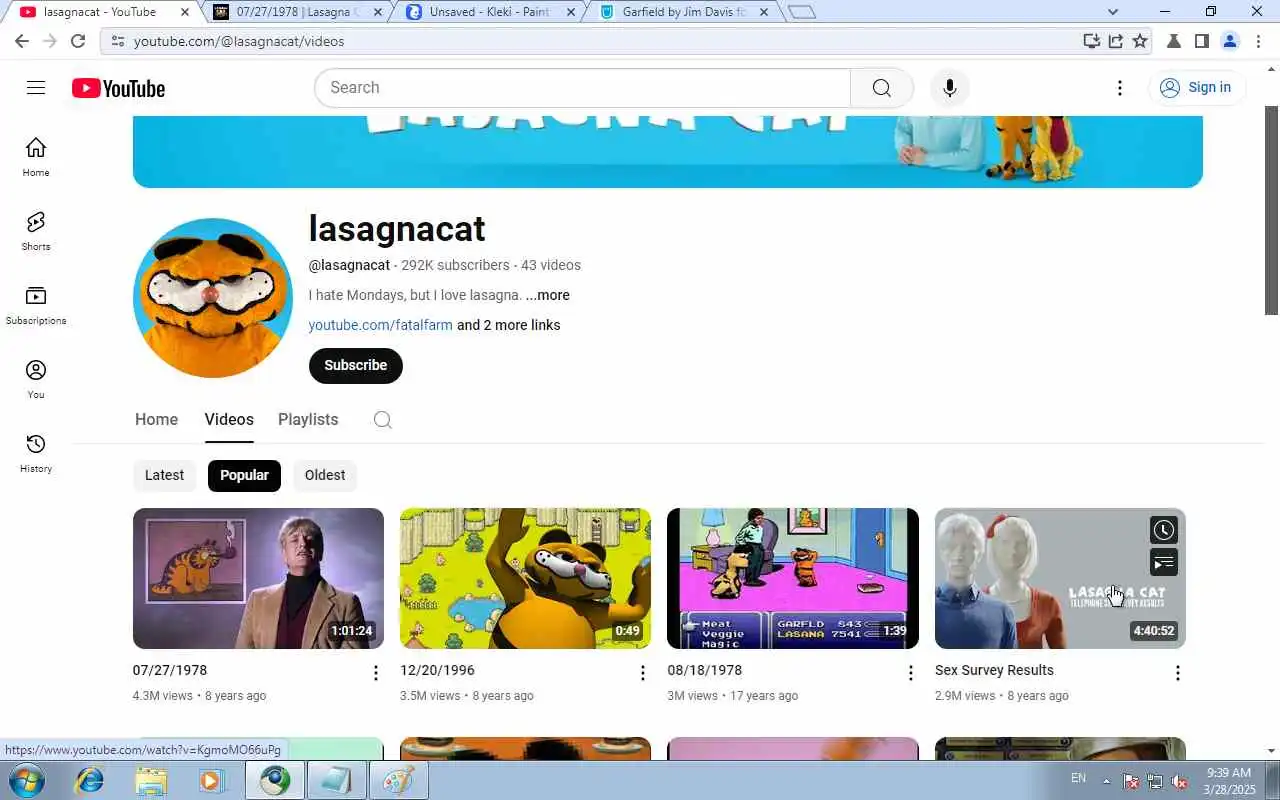Go to the YouTube logo homepage
Image resolution: width=1280 pixels, height=800 pixels.
118,88
